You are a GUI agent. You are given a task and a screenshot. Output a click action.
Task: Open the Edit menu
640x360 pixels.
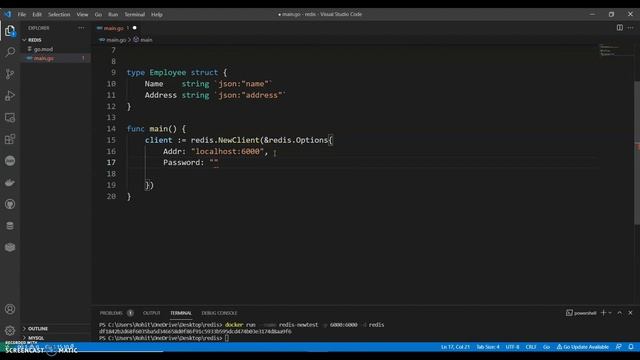(x=37, y=14)
